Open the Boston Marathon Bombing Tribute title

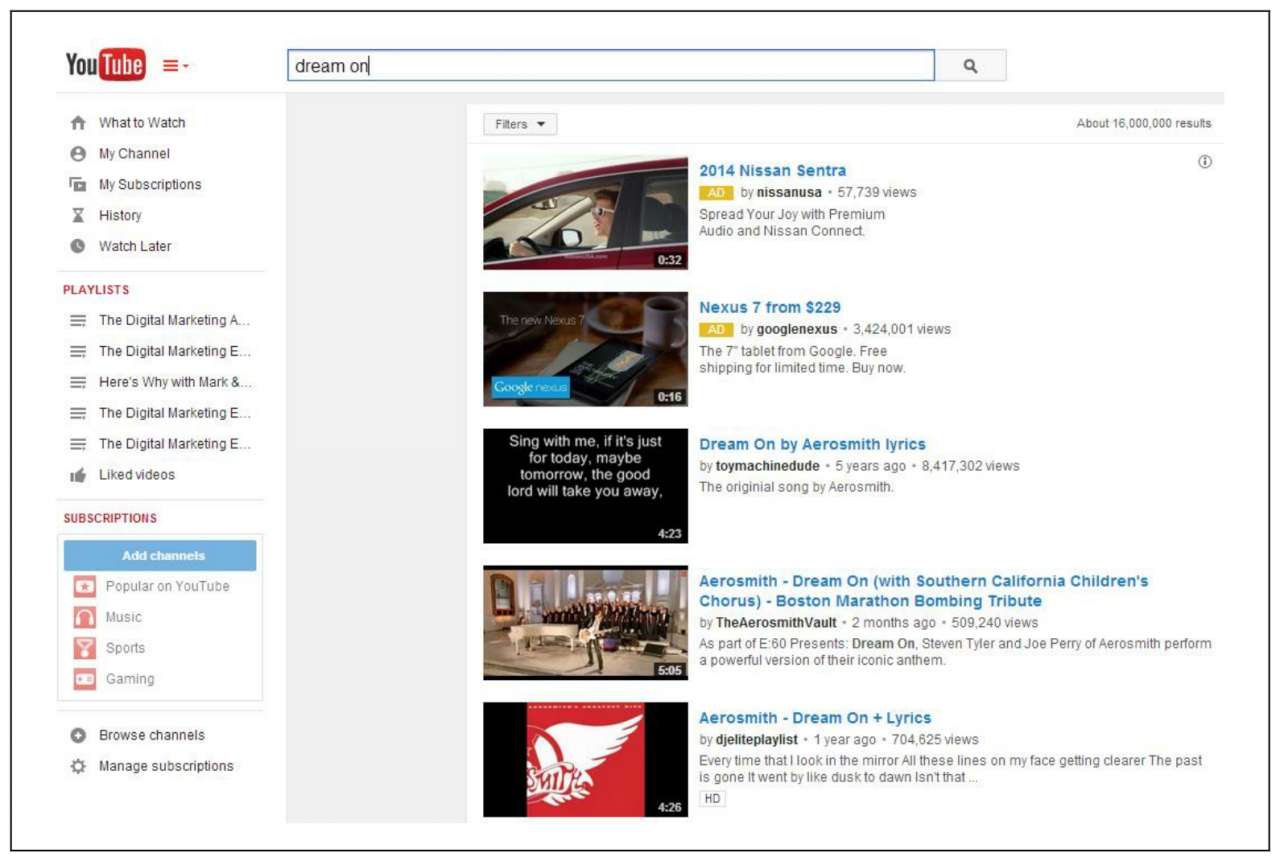tap(924, 591)
